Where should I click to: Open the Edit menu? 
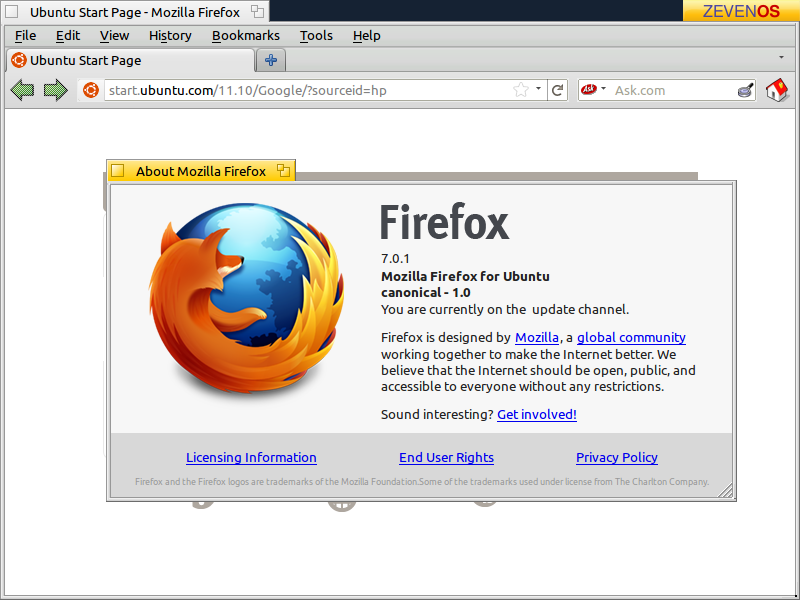68,36
